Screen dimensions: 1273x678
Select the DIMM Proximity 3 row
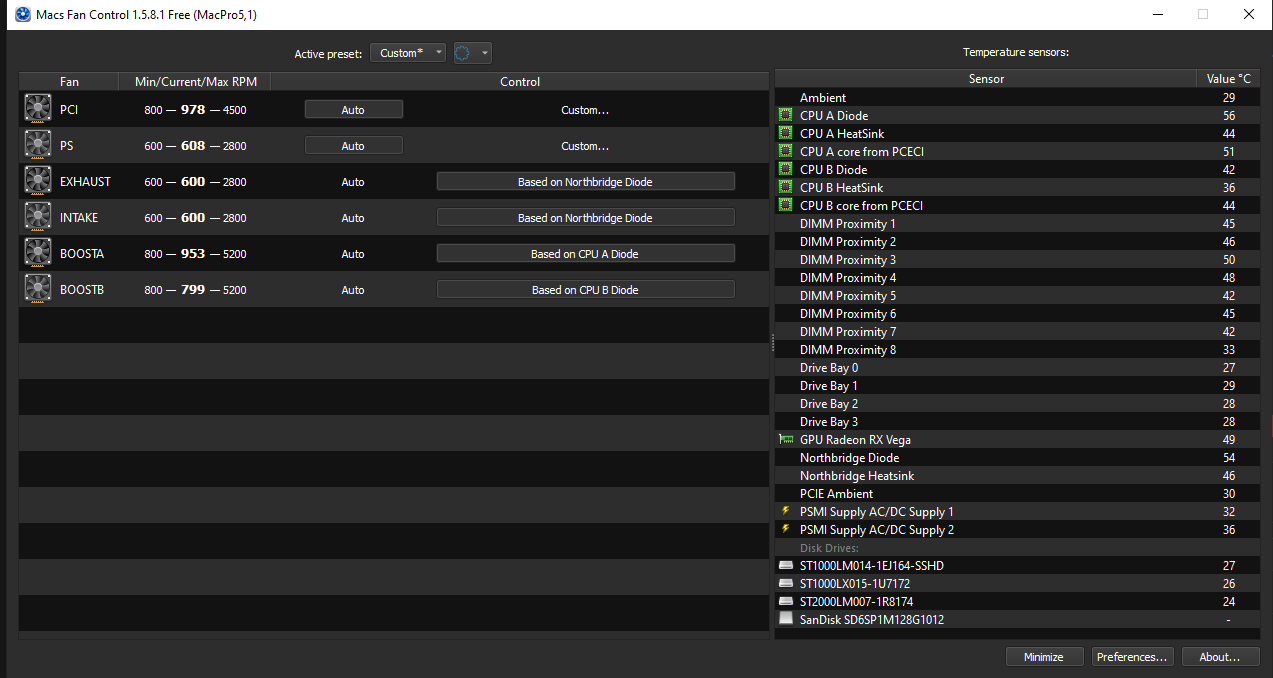tap(1018, 260)
